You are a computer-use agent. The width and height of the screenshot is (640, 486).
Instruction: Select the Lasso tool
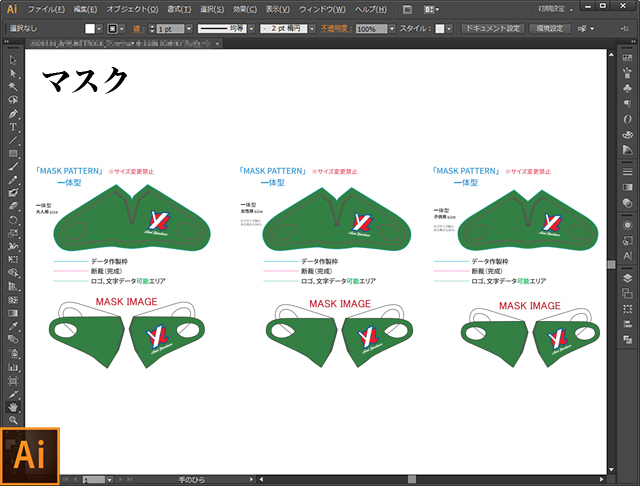[13, 100]
